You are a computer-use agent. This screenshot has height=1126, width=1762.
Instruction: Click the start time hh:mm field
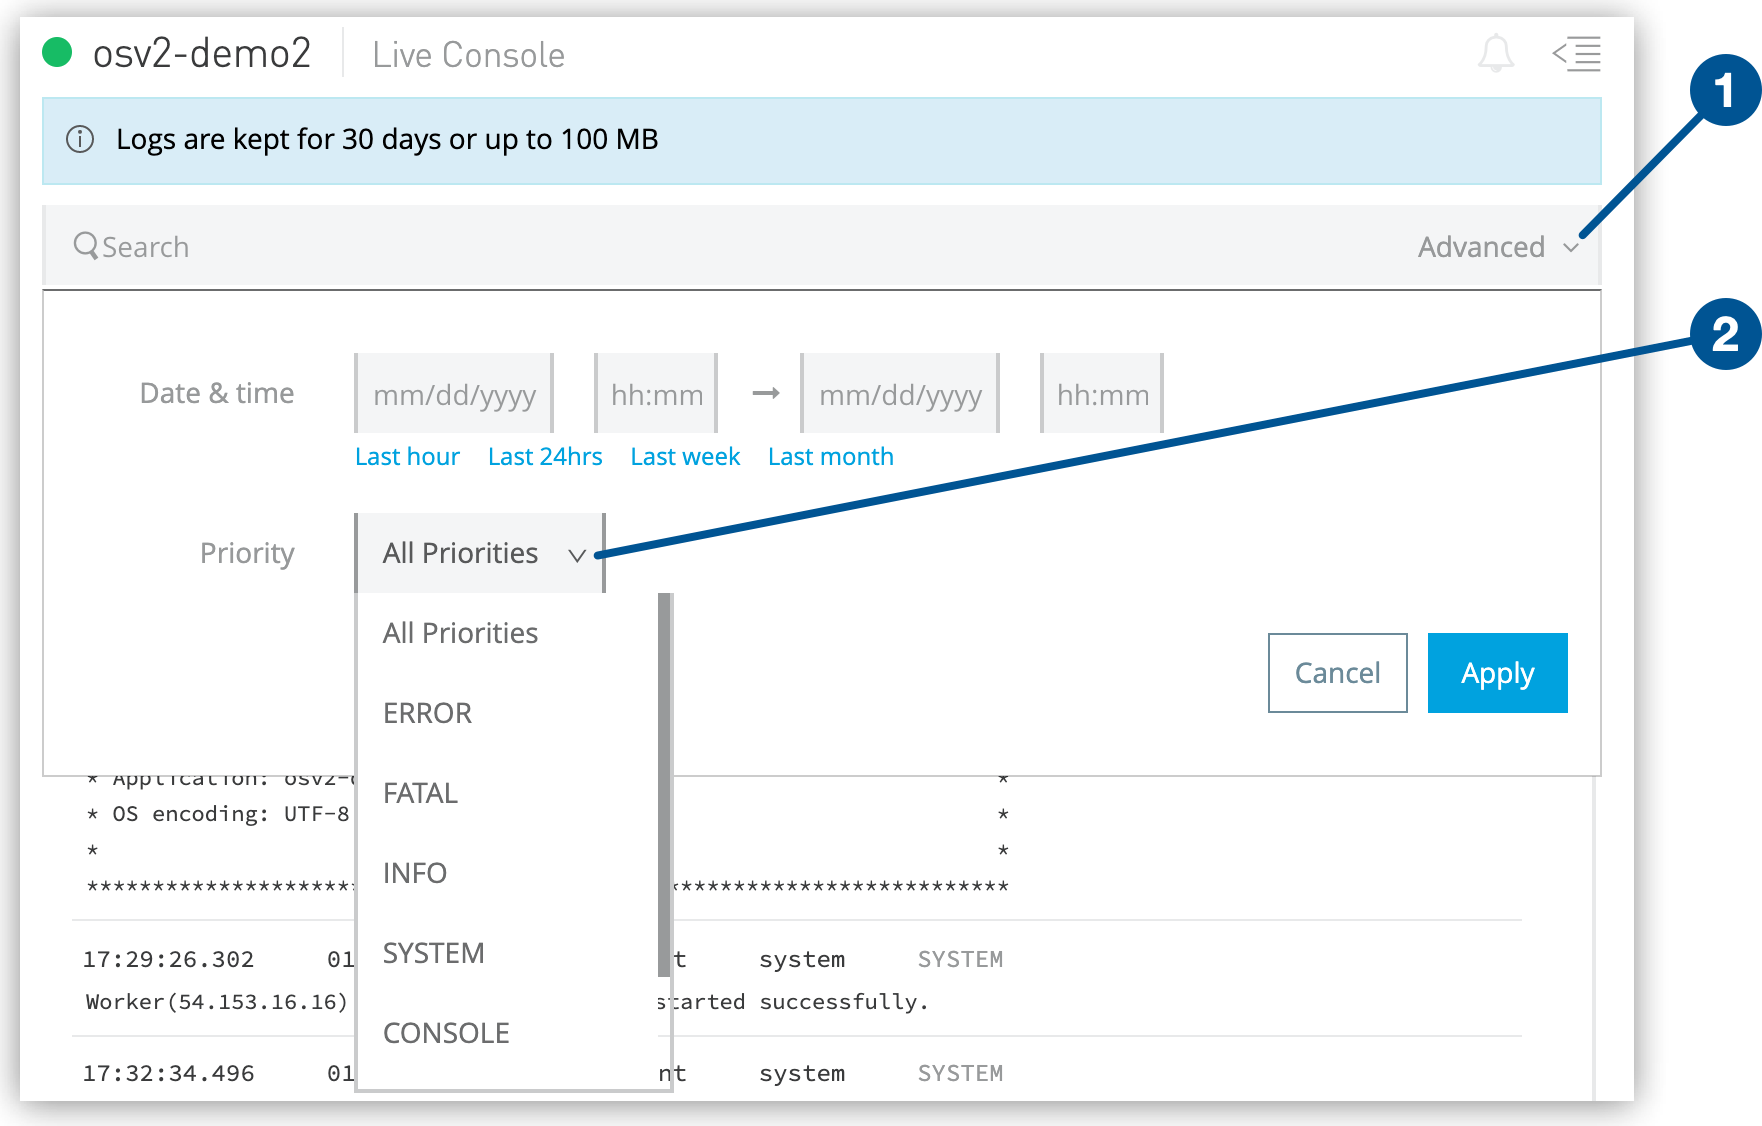click(x=655, y=393)
